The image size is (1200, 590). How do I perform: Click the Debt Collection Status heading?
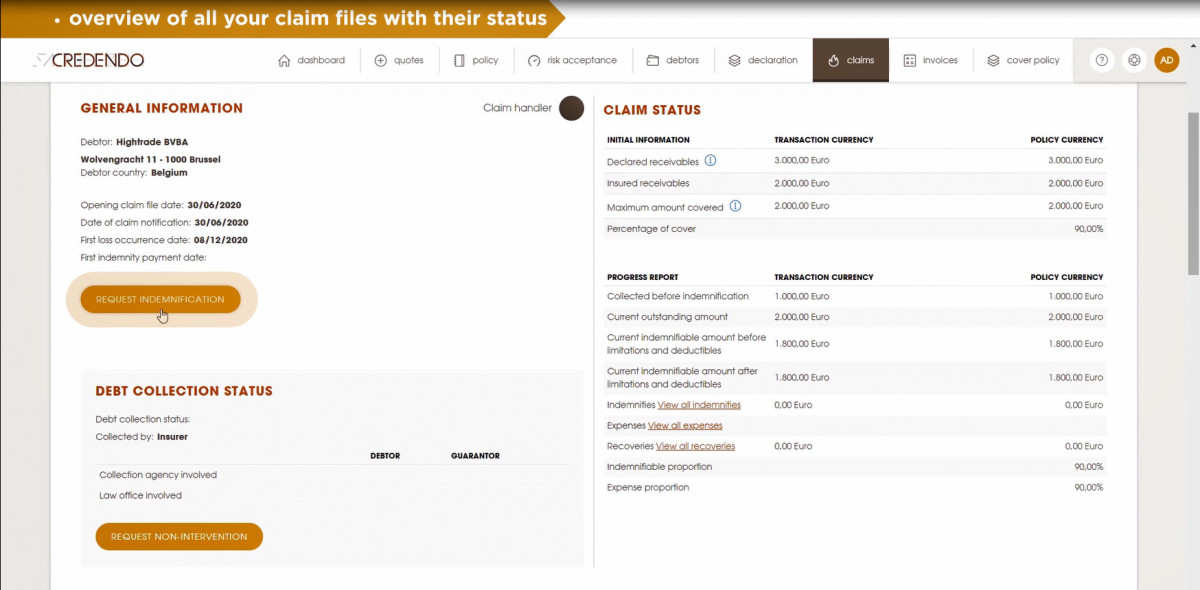tap(184, 391)
